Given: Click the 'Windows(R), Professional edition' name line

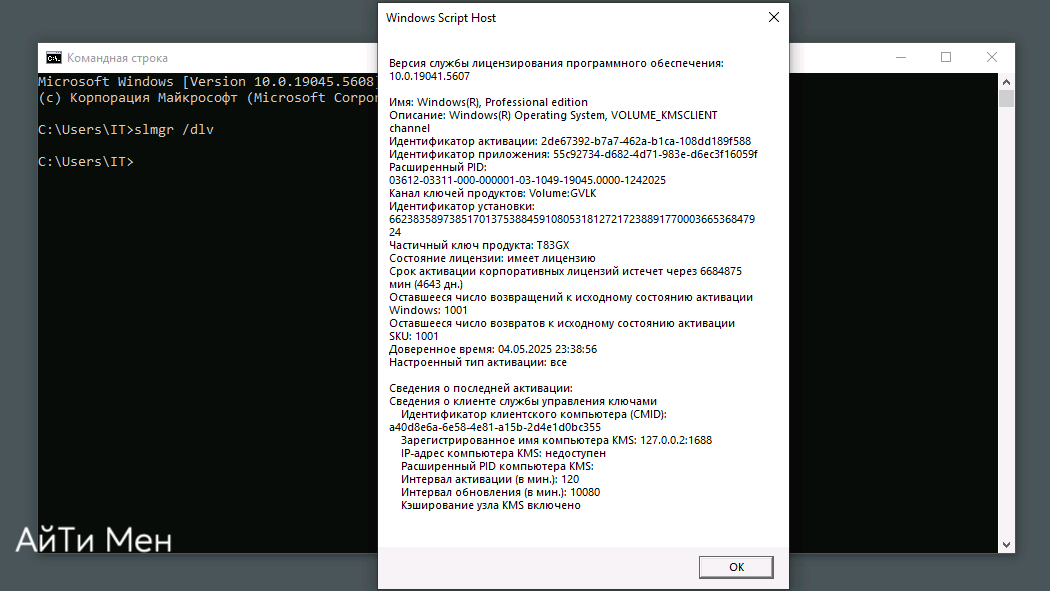Looking at the screenshot, I should pos(488,102).
